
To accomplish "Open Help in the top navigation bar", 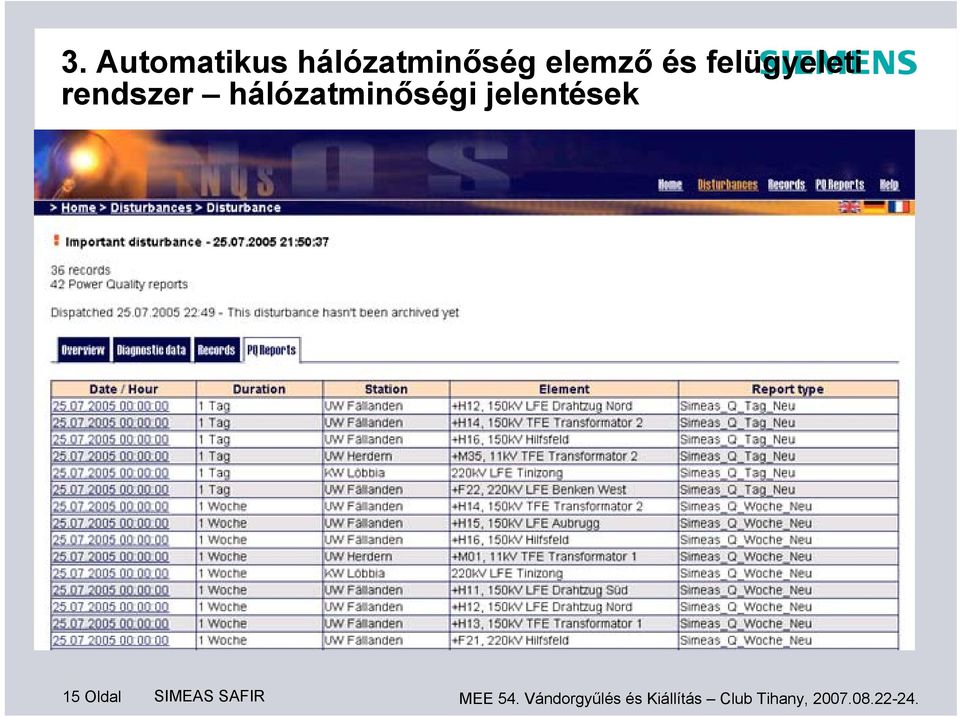I will 889,185.
